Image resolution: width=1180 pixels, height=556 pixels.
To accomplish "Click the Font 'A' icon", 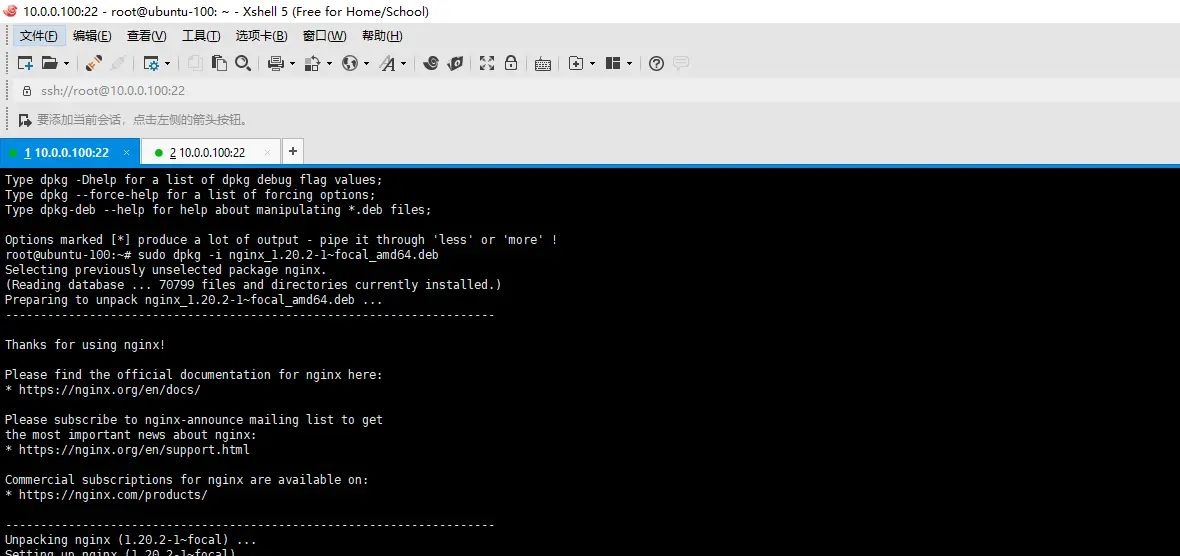I will (388, 63).
